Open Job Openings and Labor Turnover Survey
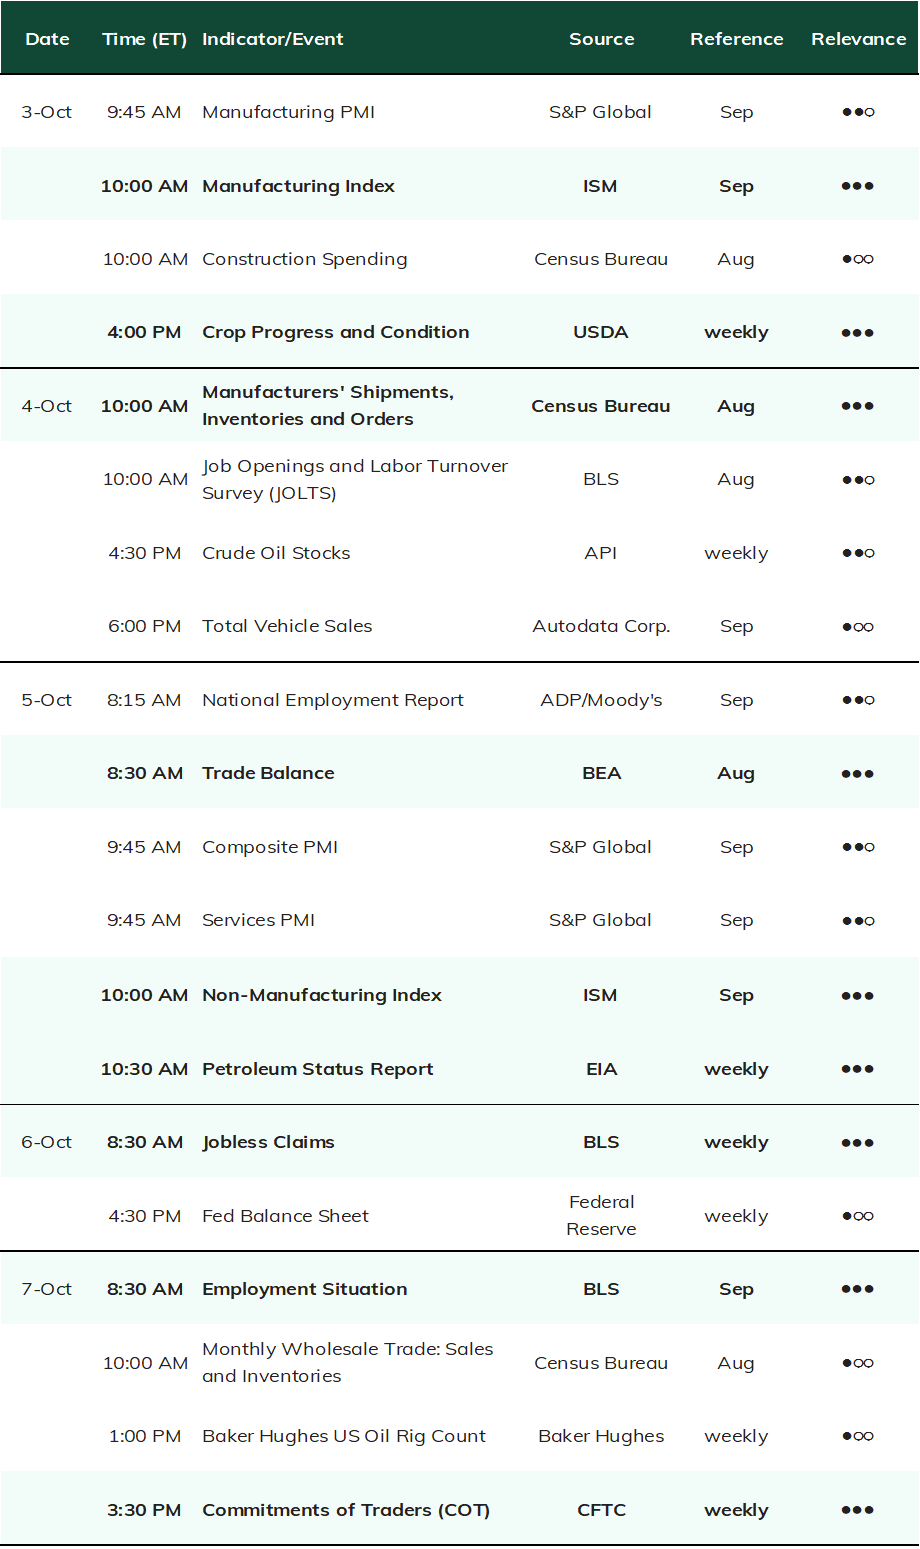The image size is (920, 1549). click(x=355, y=479)
